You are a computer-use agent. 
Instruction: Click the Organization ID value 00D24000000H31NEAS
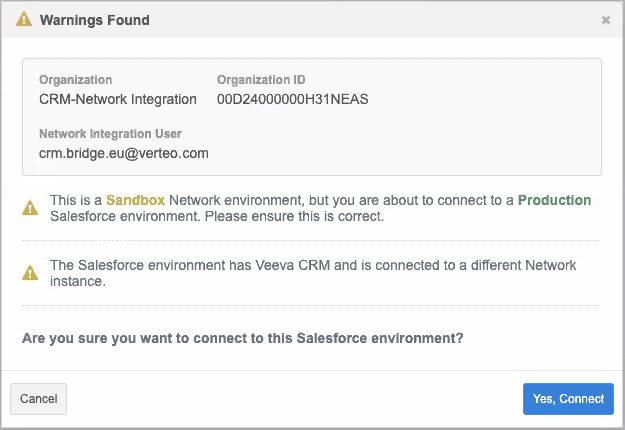[x=293, y=99]
